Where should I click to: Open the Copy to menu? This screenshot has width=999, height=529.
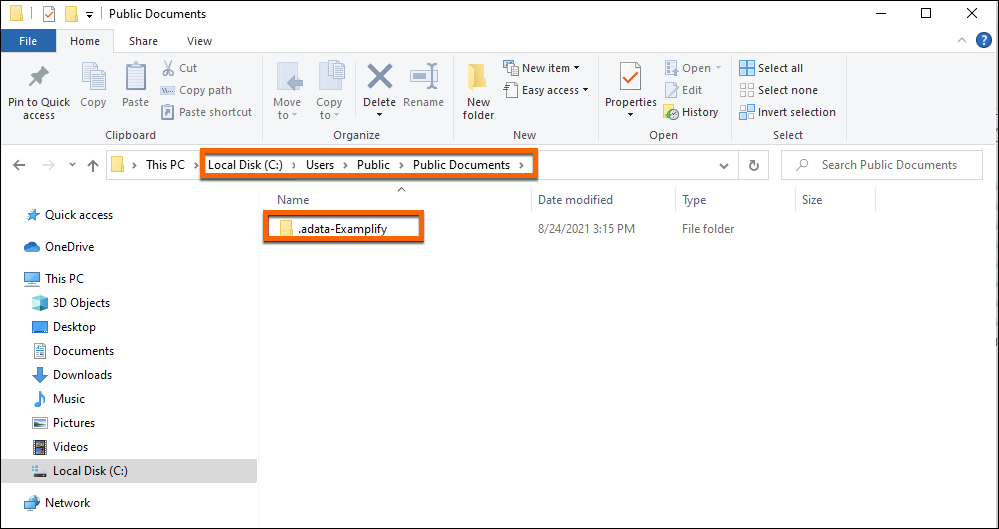click(x=329, y=91)
